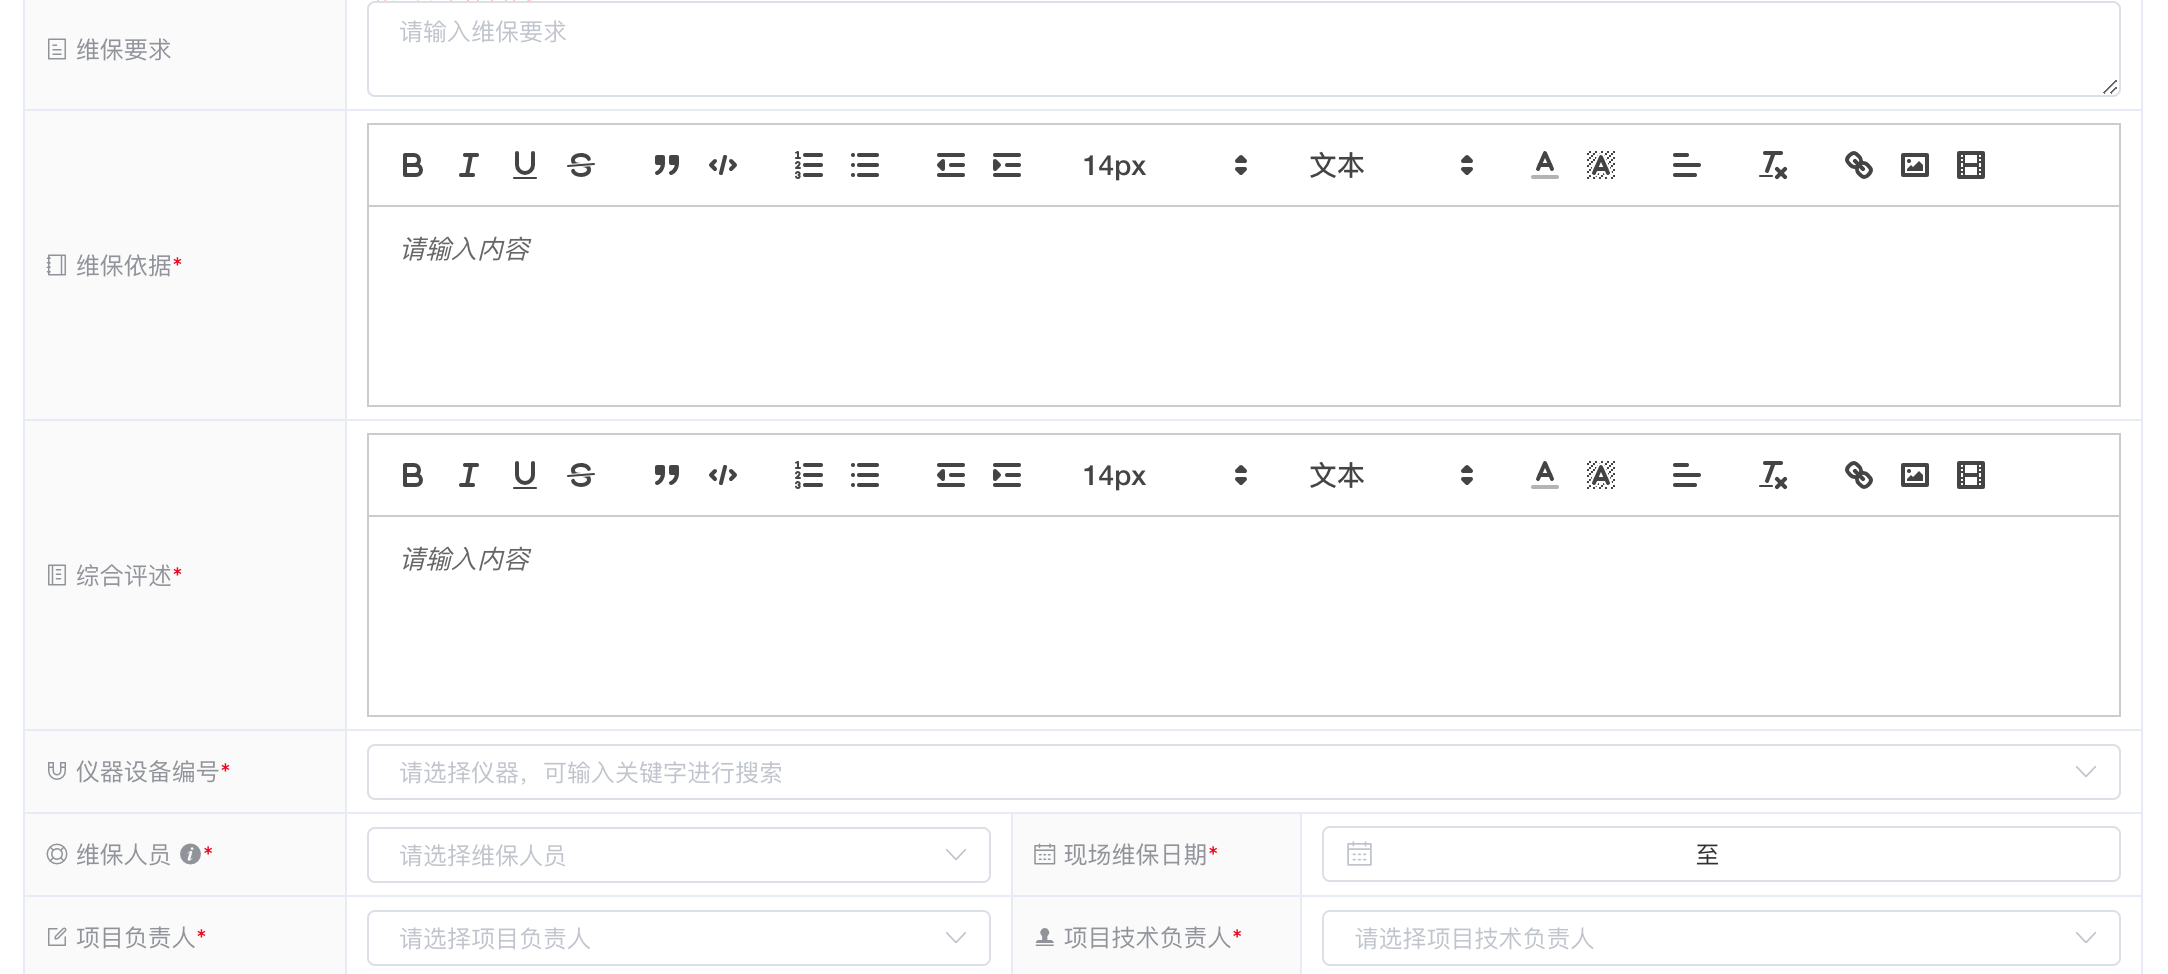Toggle strikethrough in 维保依据 editor
This screenshot has height=974, width=2168.
coord(580,165)
